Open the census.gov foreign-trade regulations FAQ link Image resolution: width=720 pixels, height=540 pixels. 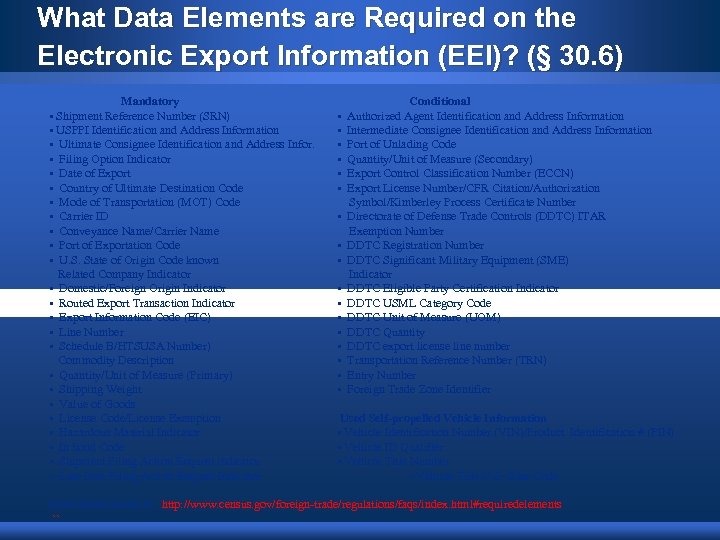tap(361, 504)
